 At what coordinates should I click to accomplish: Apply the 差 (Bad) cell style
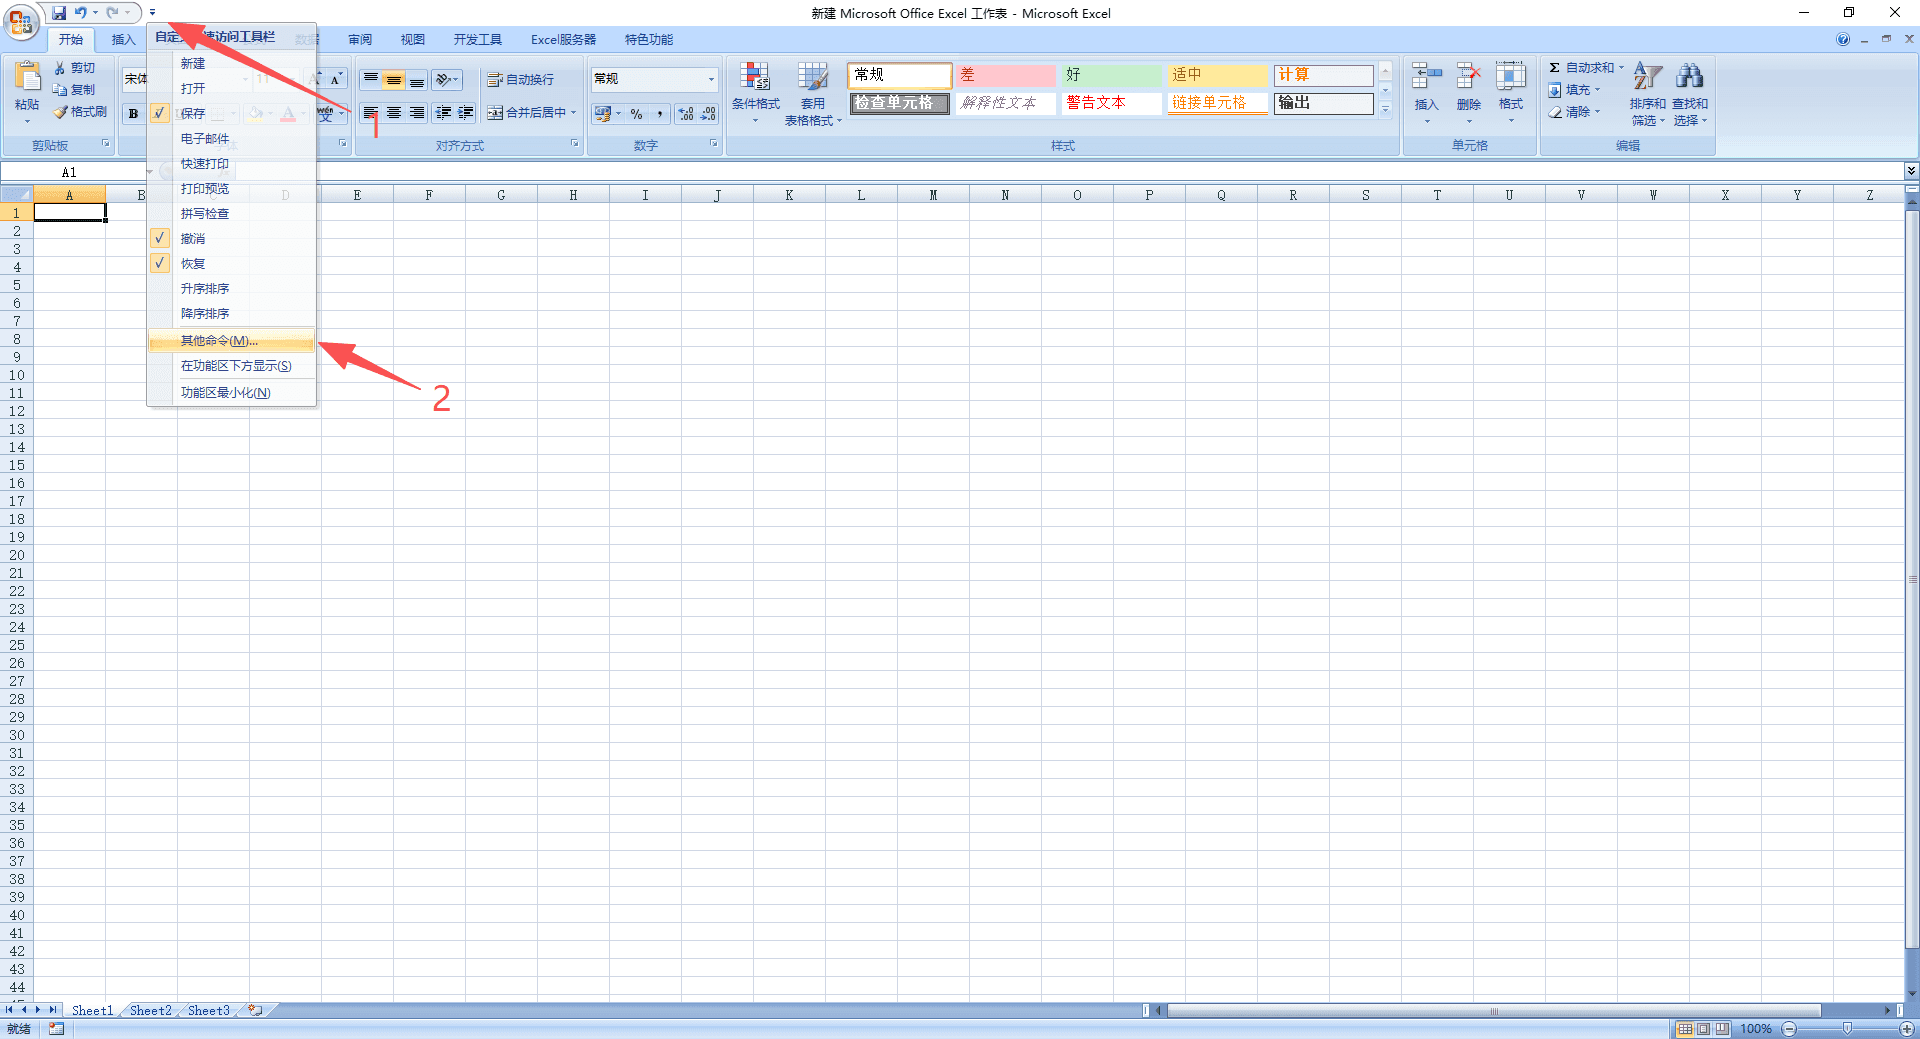pyautogui.click(x=1005, y=75)
